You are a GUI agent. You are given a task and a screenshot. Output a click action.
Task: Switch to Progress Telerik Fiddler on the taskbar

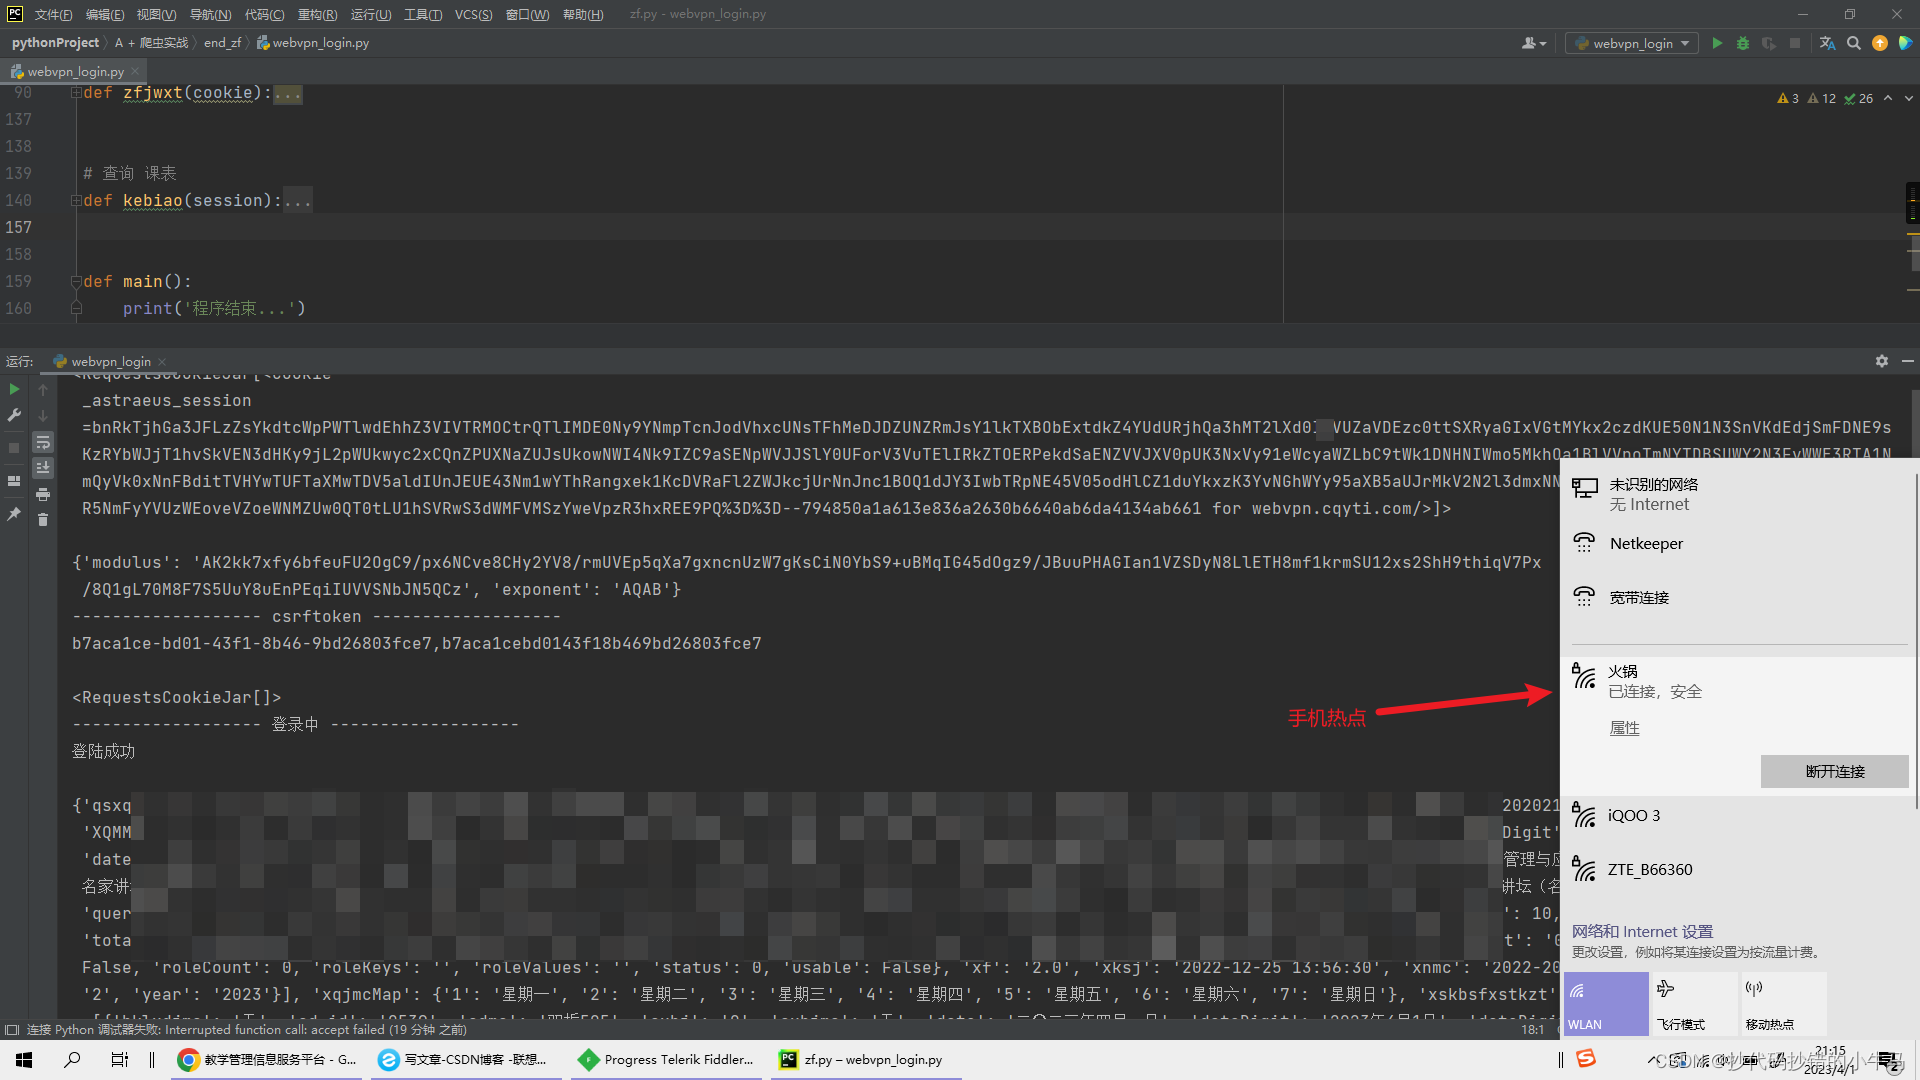(667, 1059)
